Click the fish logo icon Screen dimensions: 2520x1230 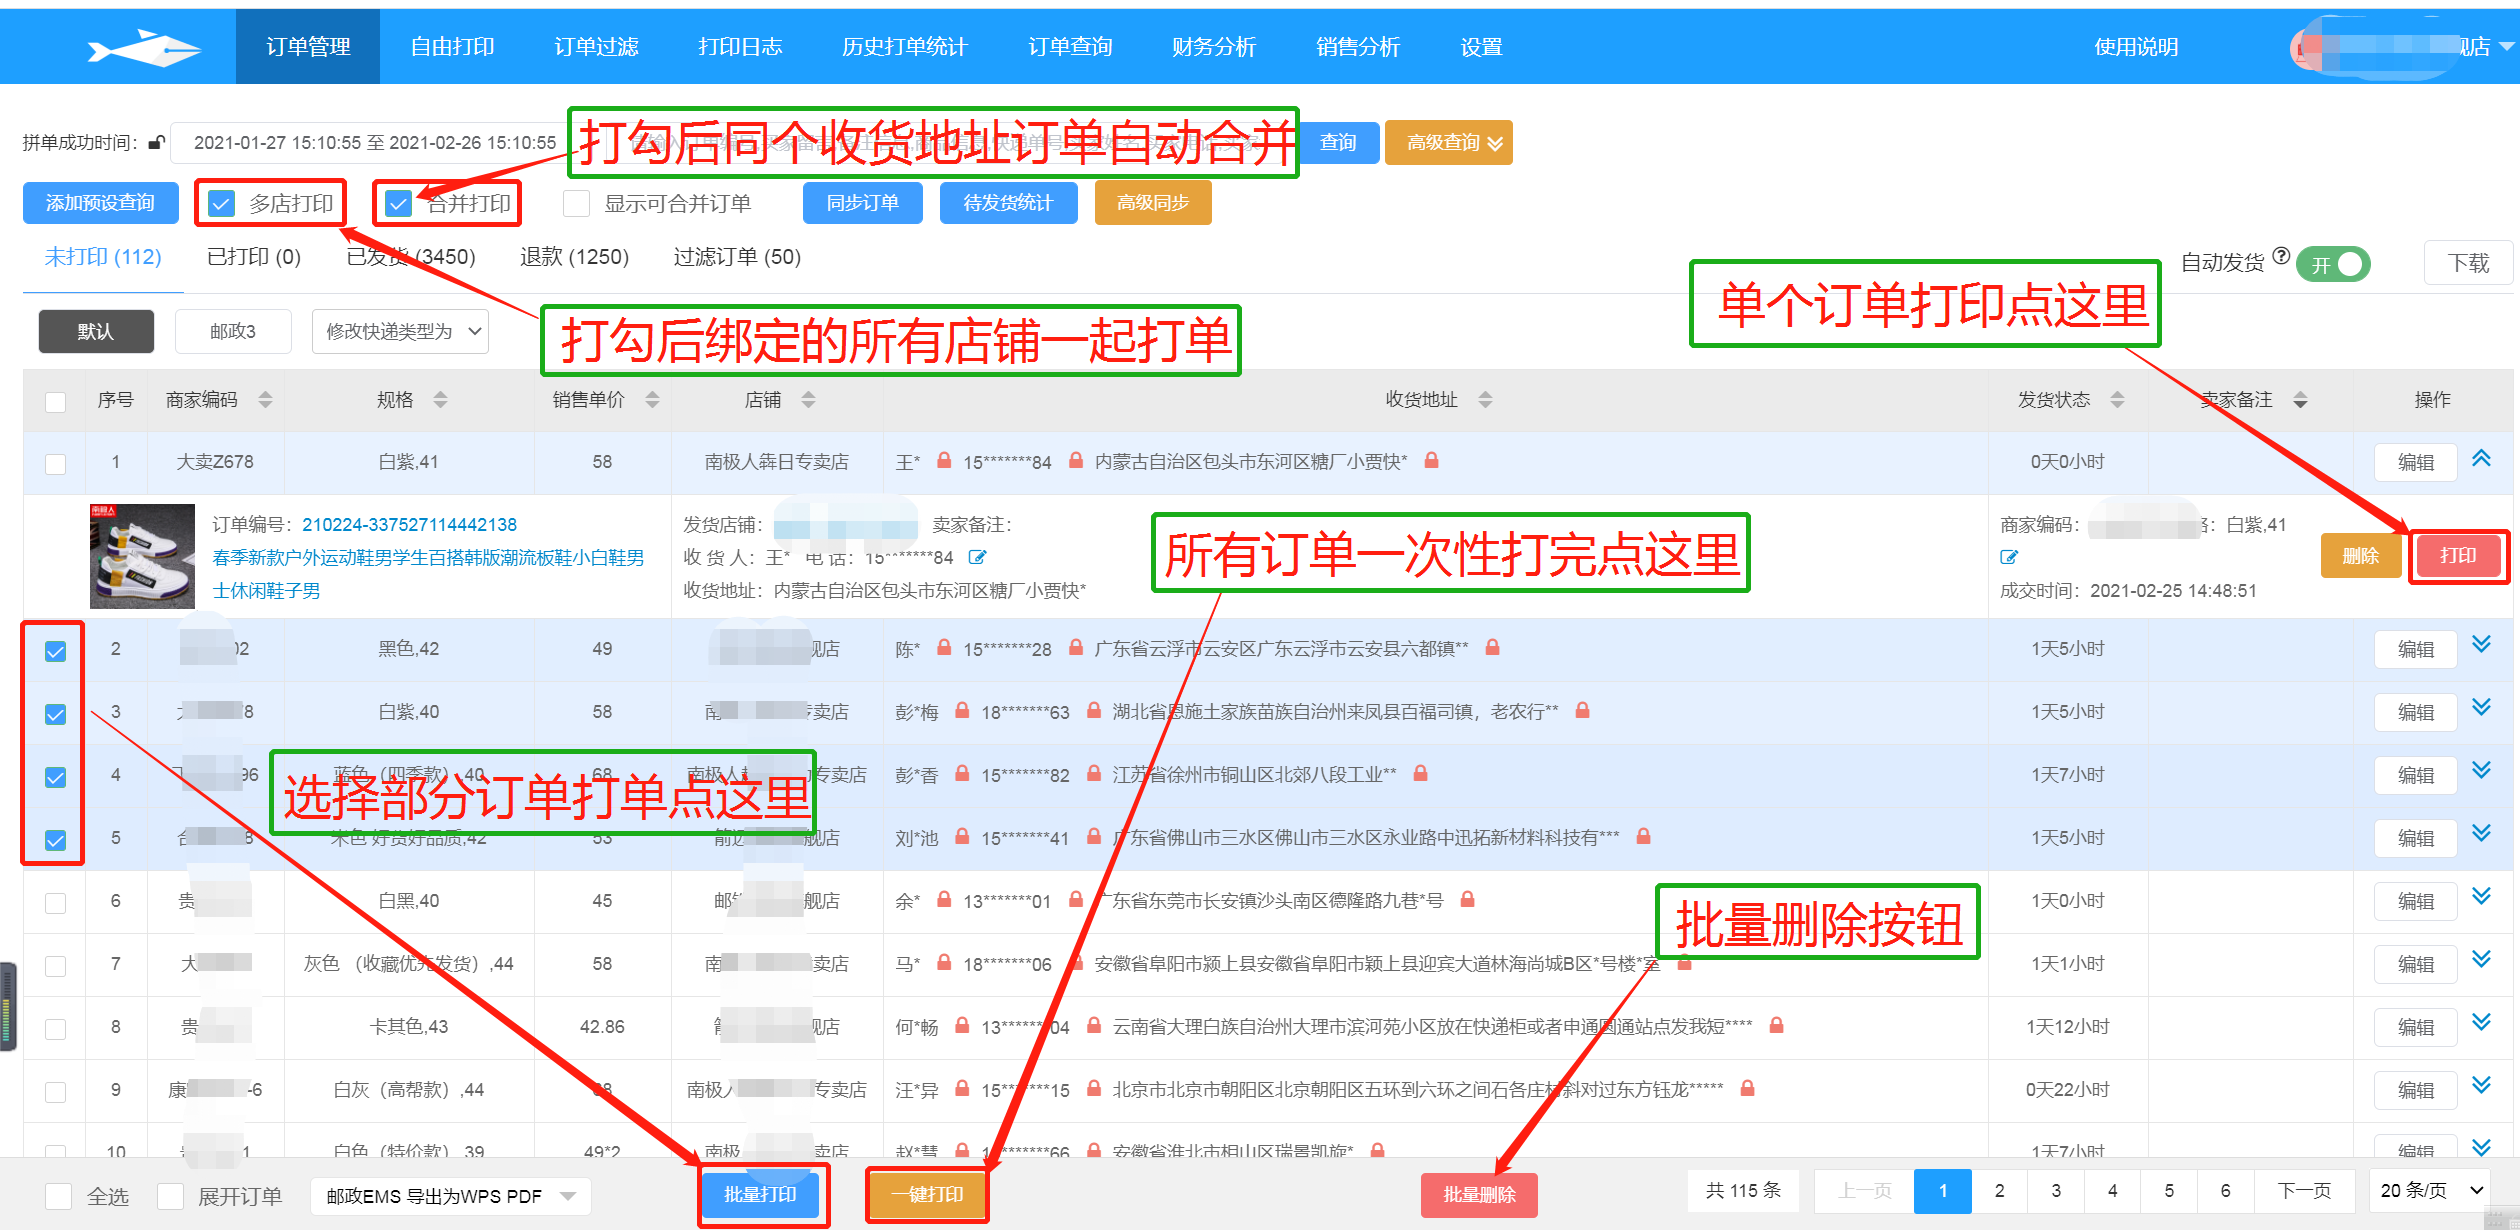tap(143, 47)
